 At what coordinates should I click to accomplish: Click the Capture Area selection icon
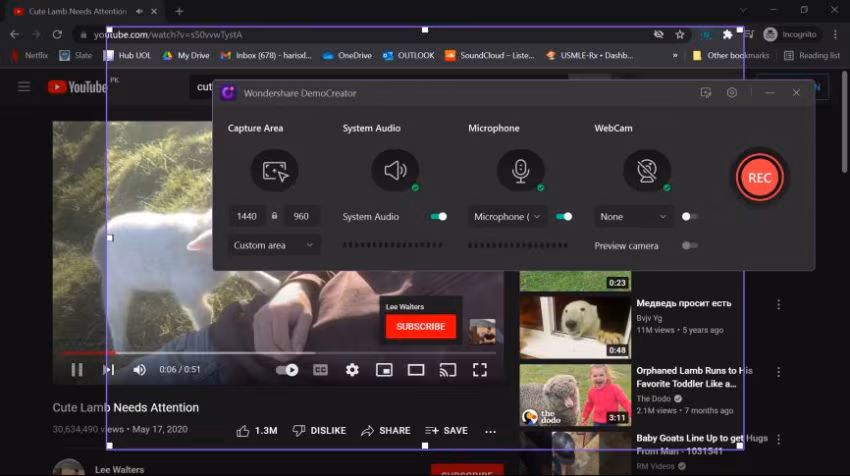(275, 171)
